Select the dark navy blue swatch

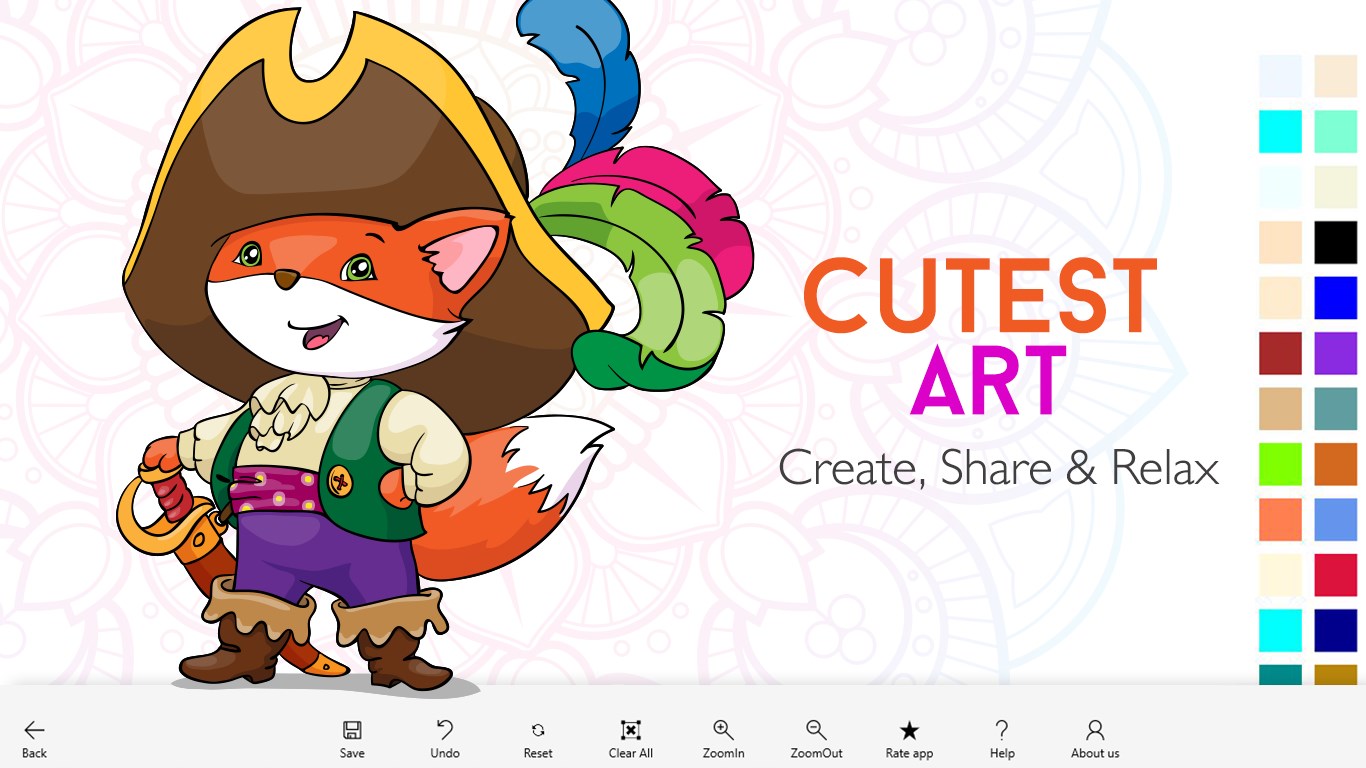[1336, 631]
